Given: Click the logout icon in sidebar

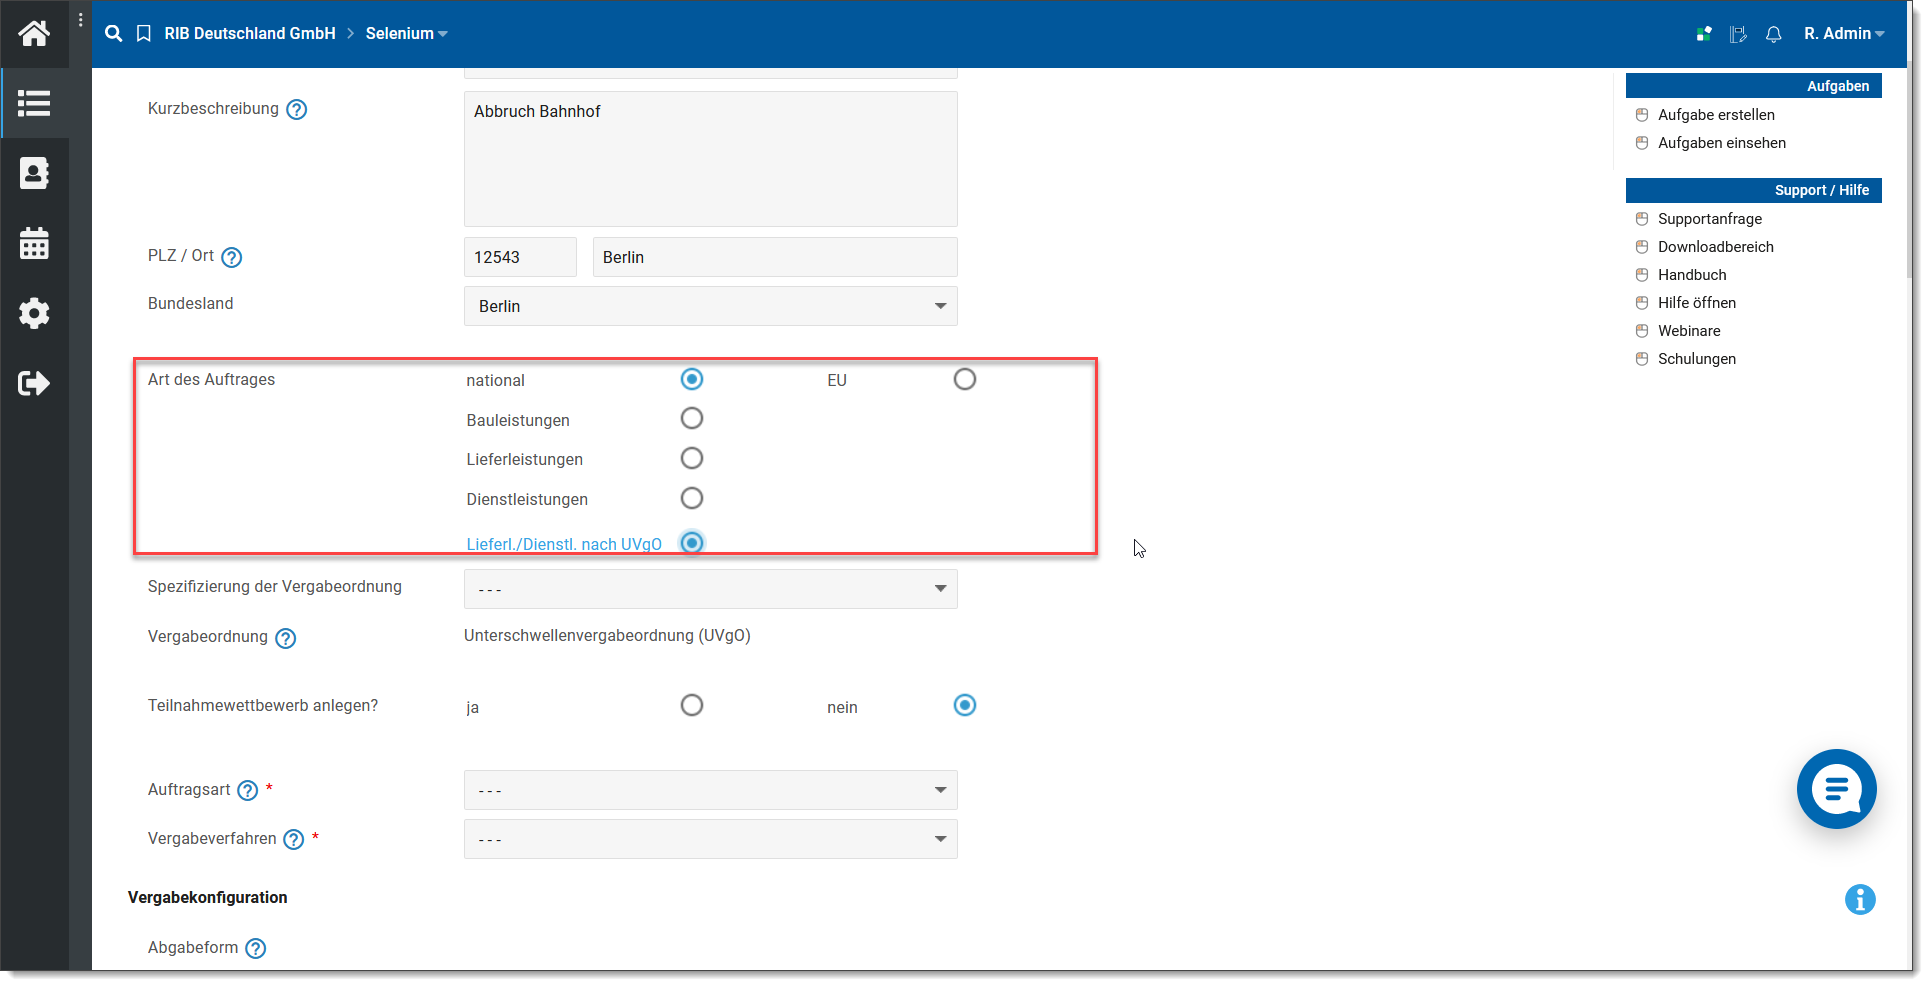Looking at the screenshot, I should [x=34, y=383].
